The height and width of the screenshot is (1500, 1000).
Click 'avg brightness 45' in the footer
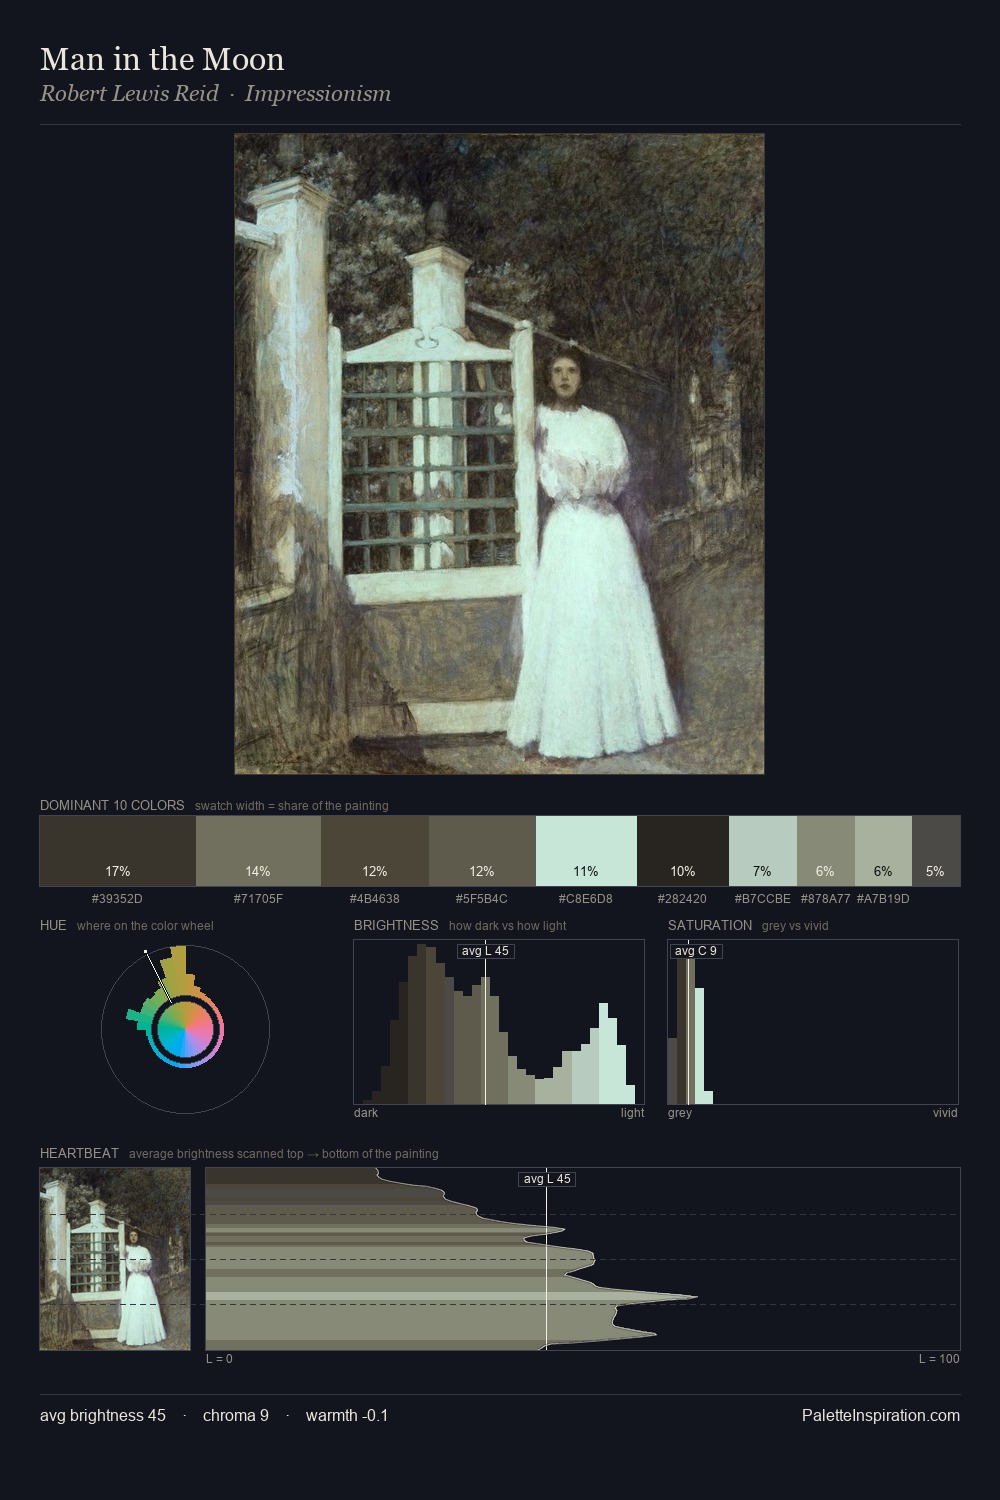click(x=103, y=1416)
